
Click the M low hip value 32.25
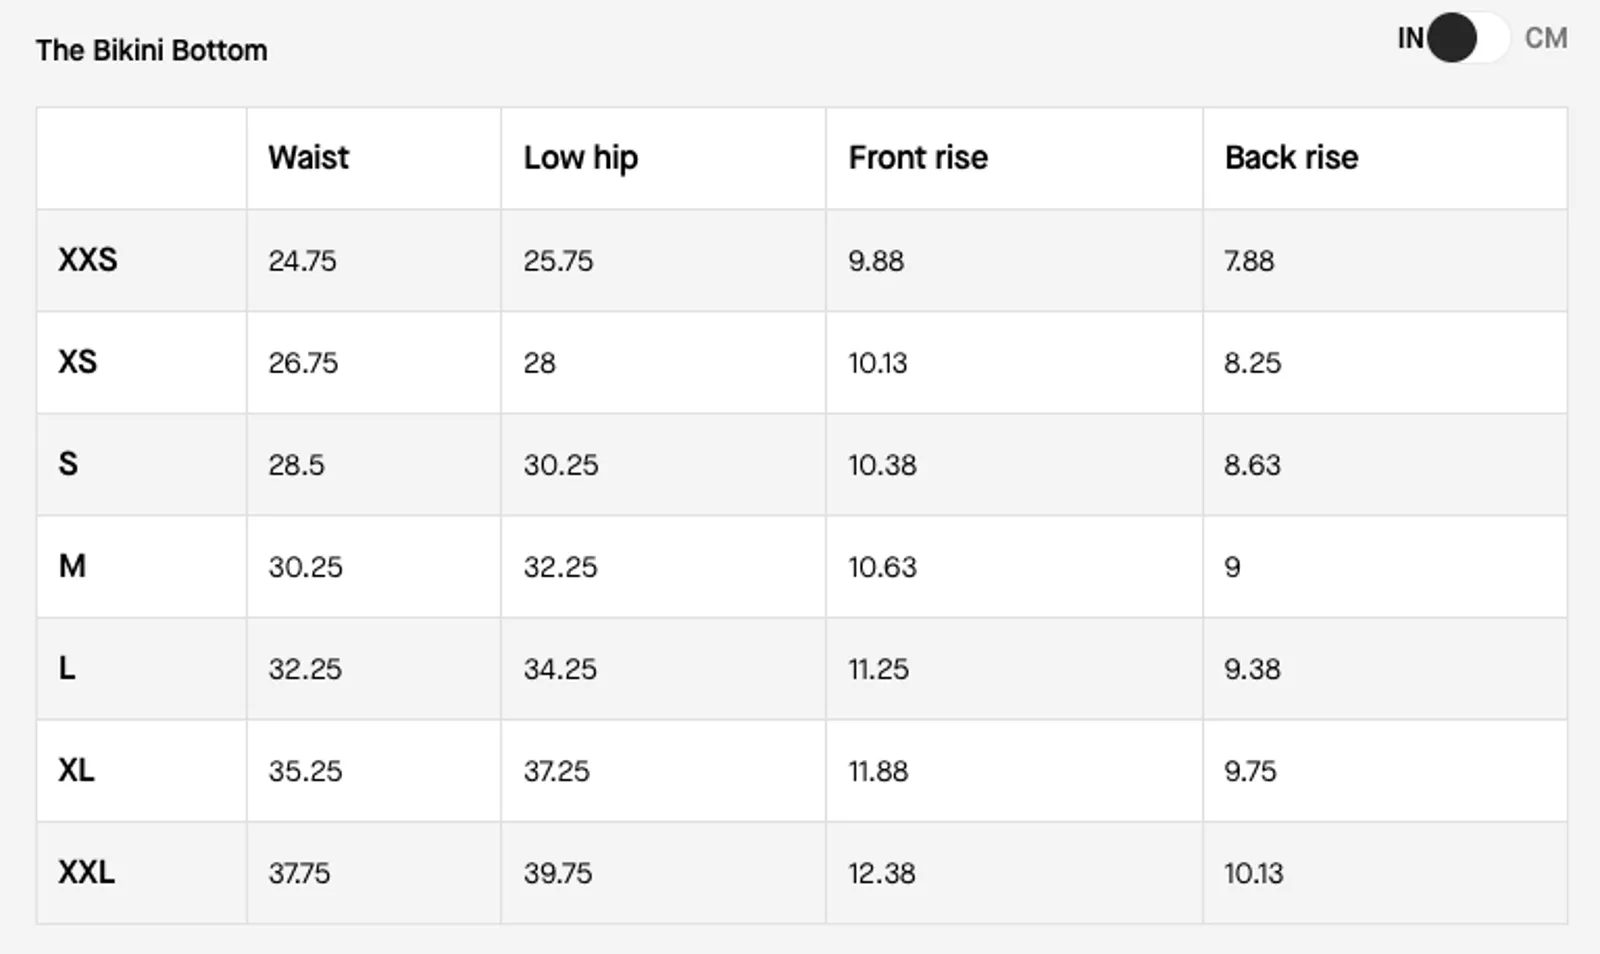[x=560, y=567]
